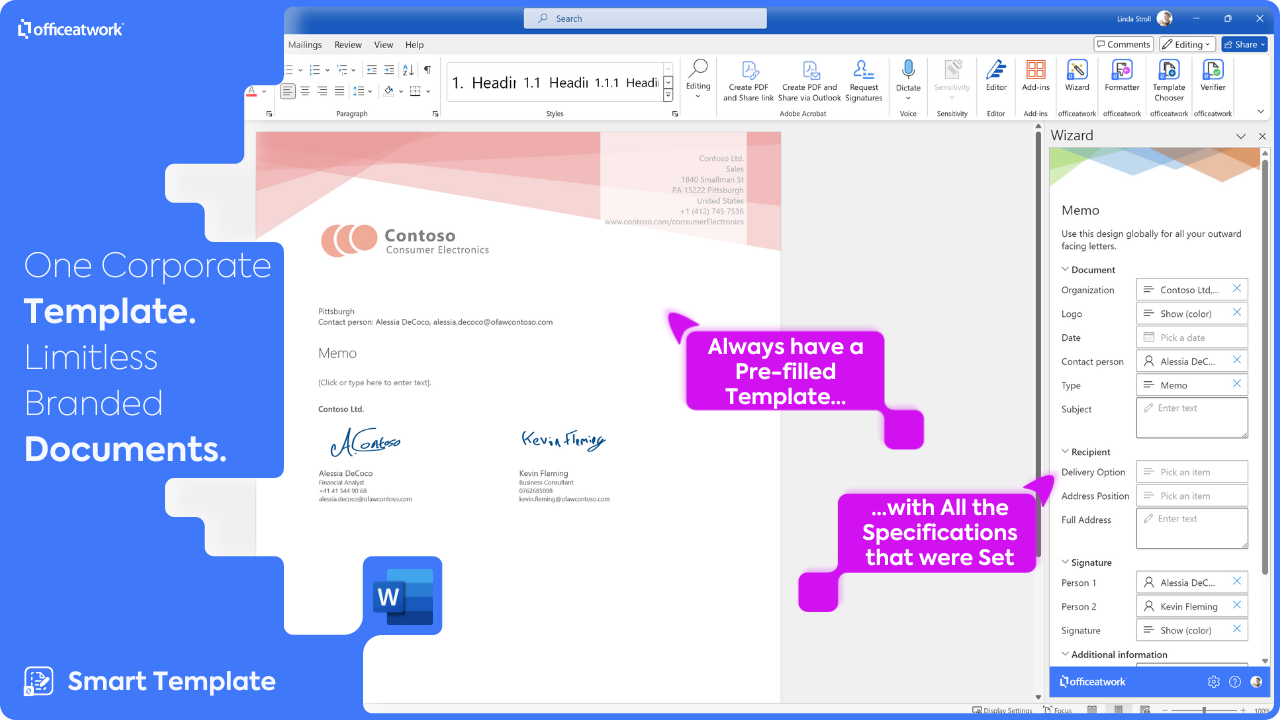Run the Verifier add-in
The image size is (1280, 720).
point(1213,76)
